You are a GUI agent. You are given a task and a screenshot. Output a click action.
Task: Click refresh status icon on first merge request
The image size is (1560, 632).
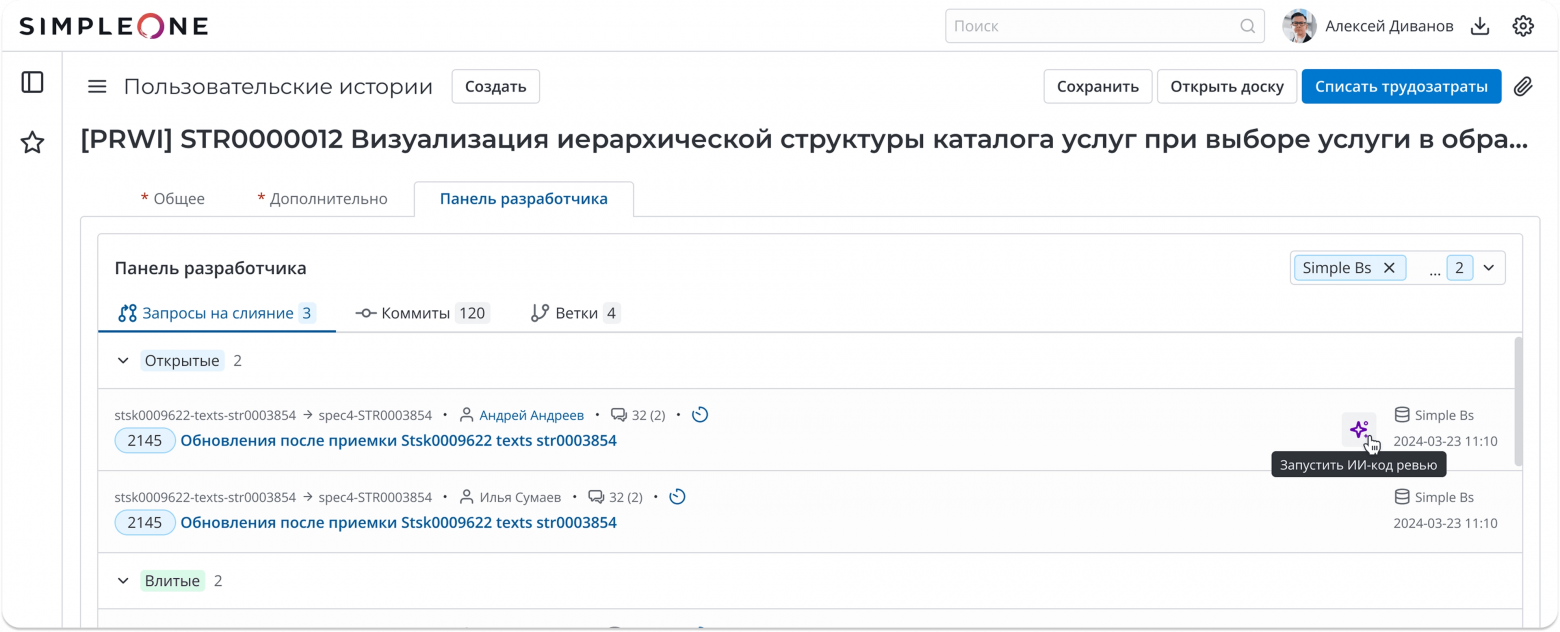(x=700, y=414)
